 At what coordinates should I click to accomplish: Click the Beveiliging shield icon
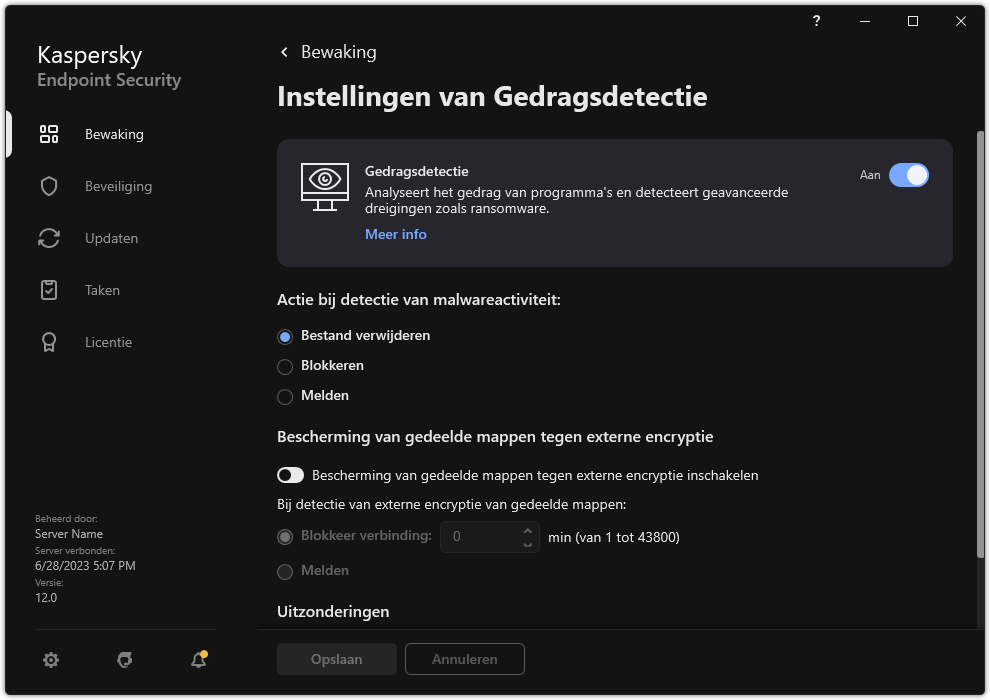(49, 186)
